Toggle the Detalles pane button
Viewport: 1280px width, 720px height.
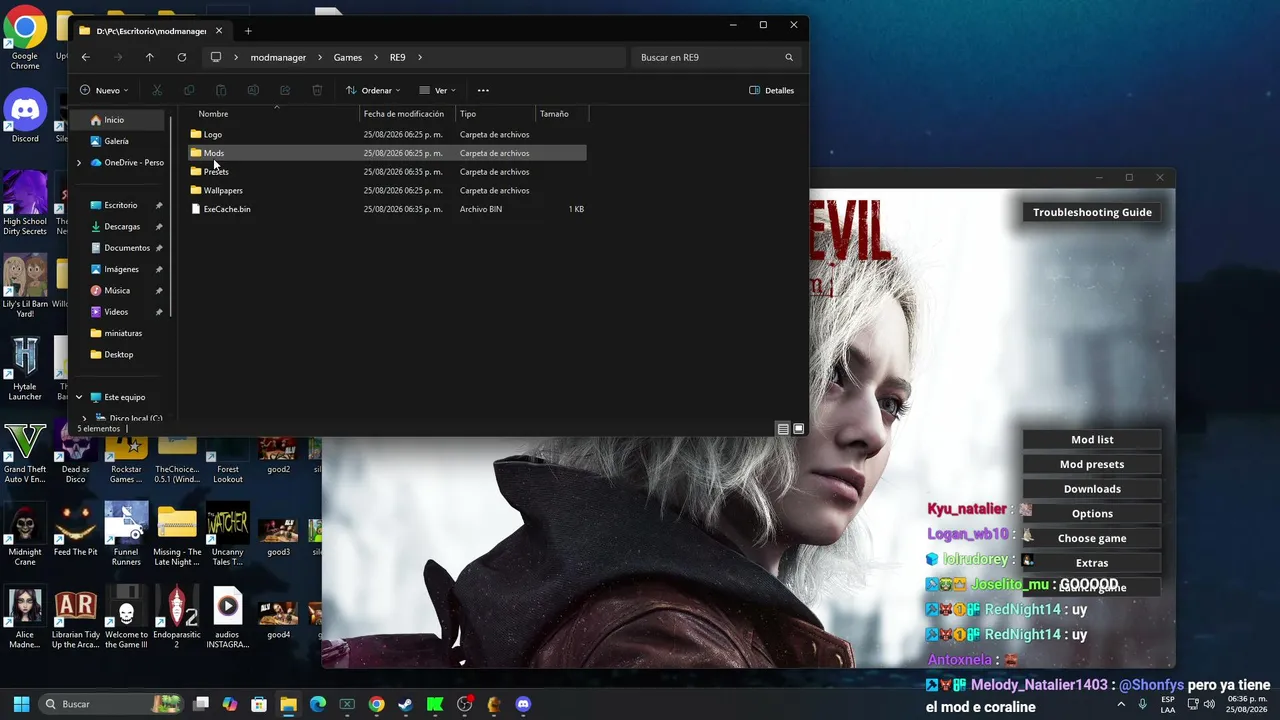point(772,90)
